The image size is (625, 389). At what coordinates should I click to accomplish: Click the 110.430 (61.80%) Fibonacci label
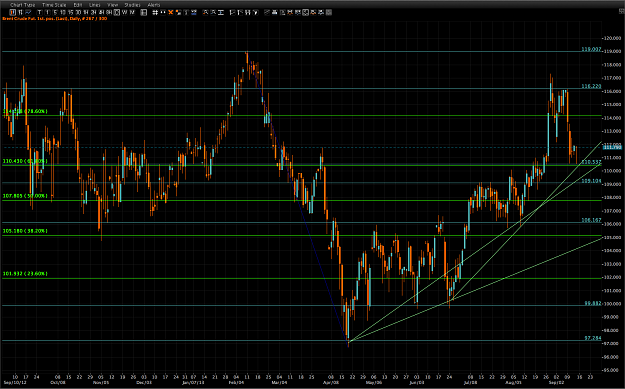click(x=25, y=161)
